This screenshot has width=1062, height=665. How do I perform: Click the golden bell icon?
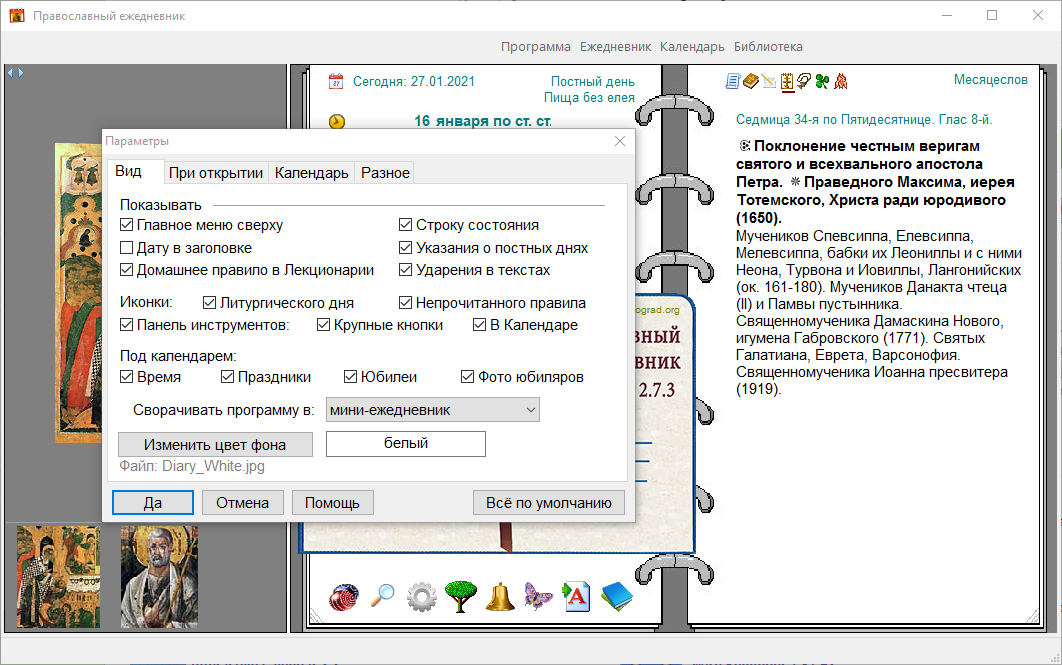tap(500, 597)
